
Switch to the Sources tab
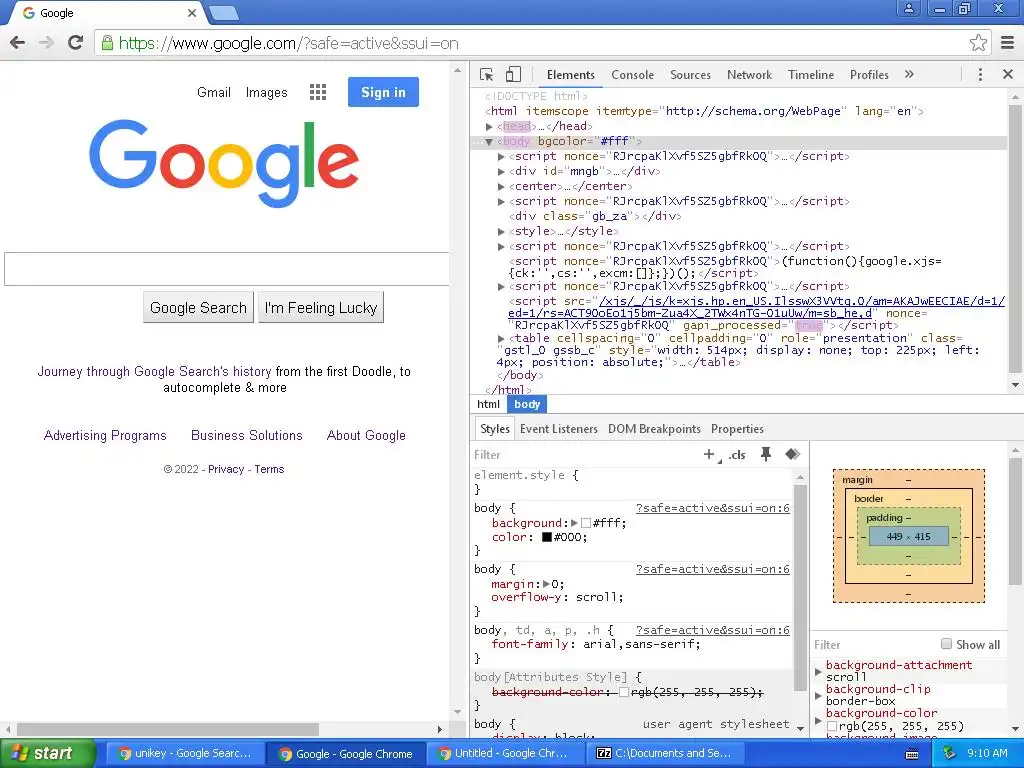(690, 74)
